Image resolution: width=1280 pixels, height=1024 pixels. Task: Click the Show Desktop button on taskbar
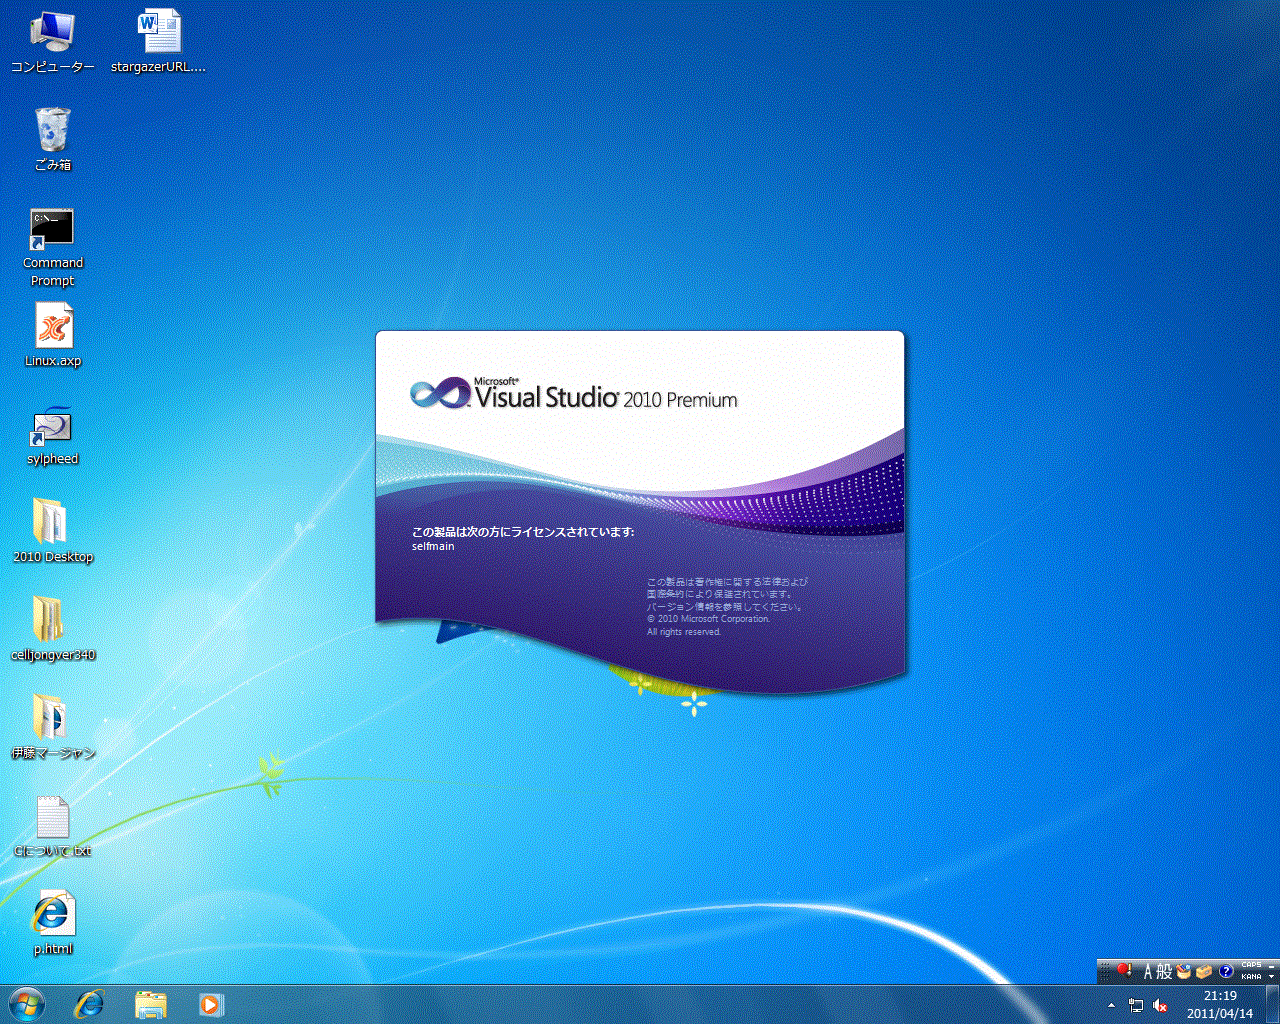1272,1004
